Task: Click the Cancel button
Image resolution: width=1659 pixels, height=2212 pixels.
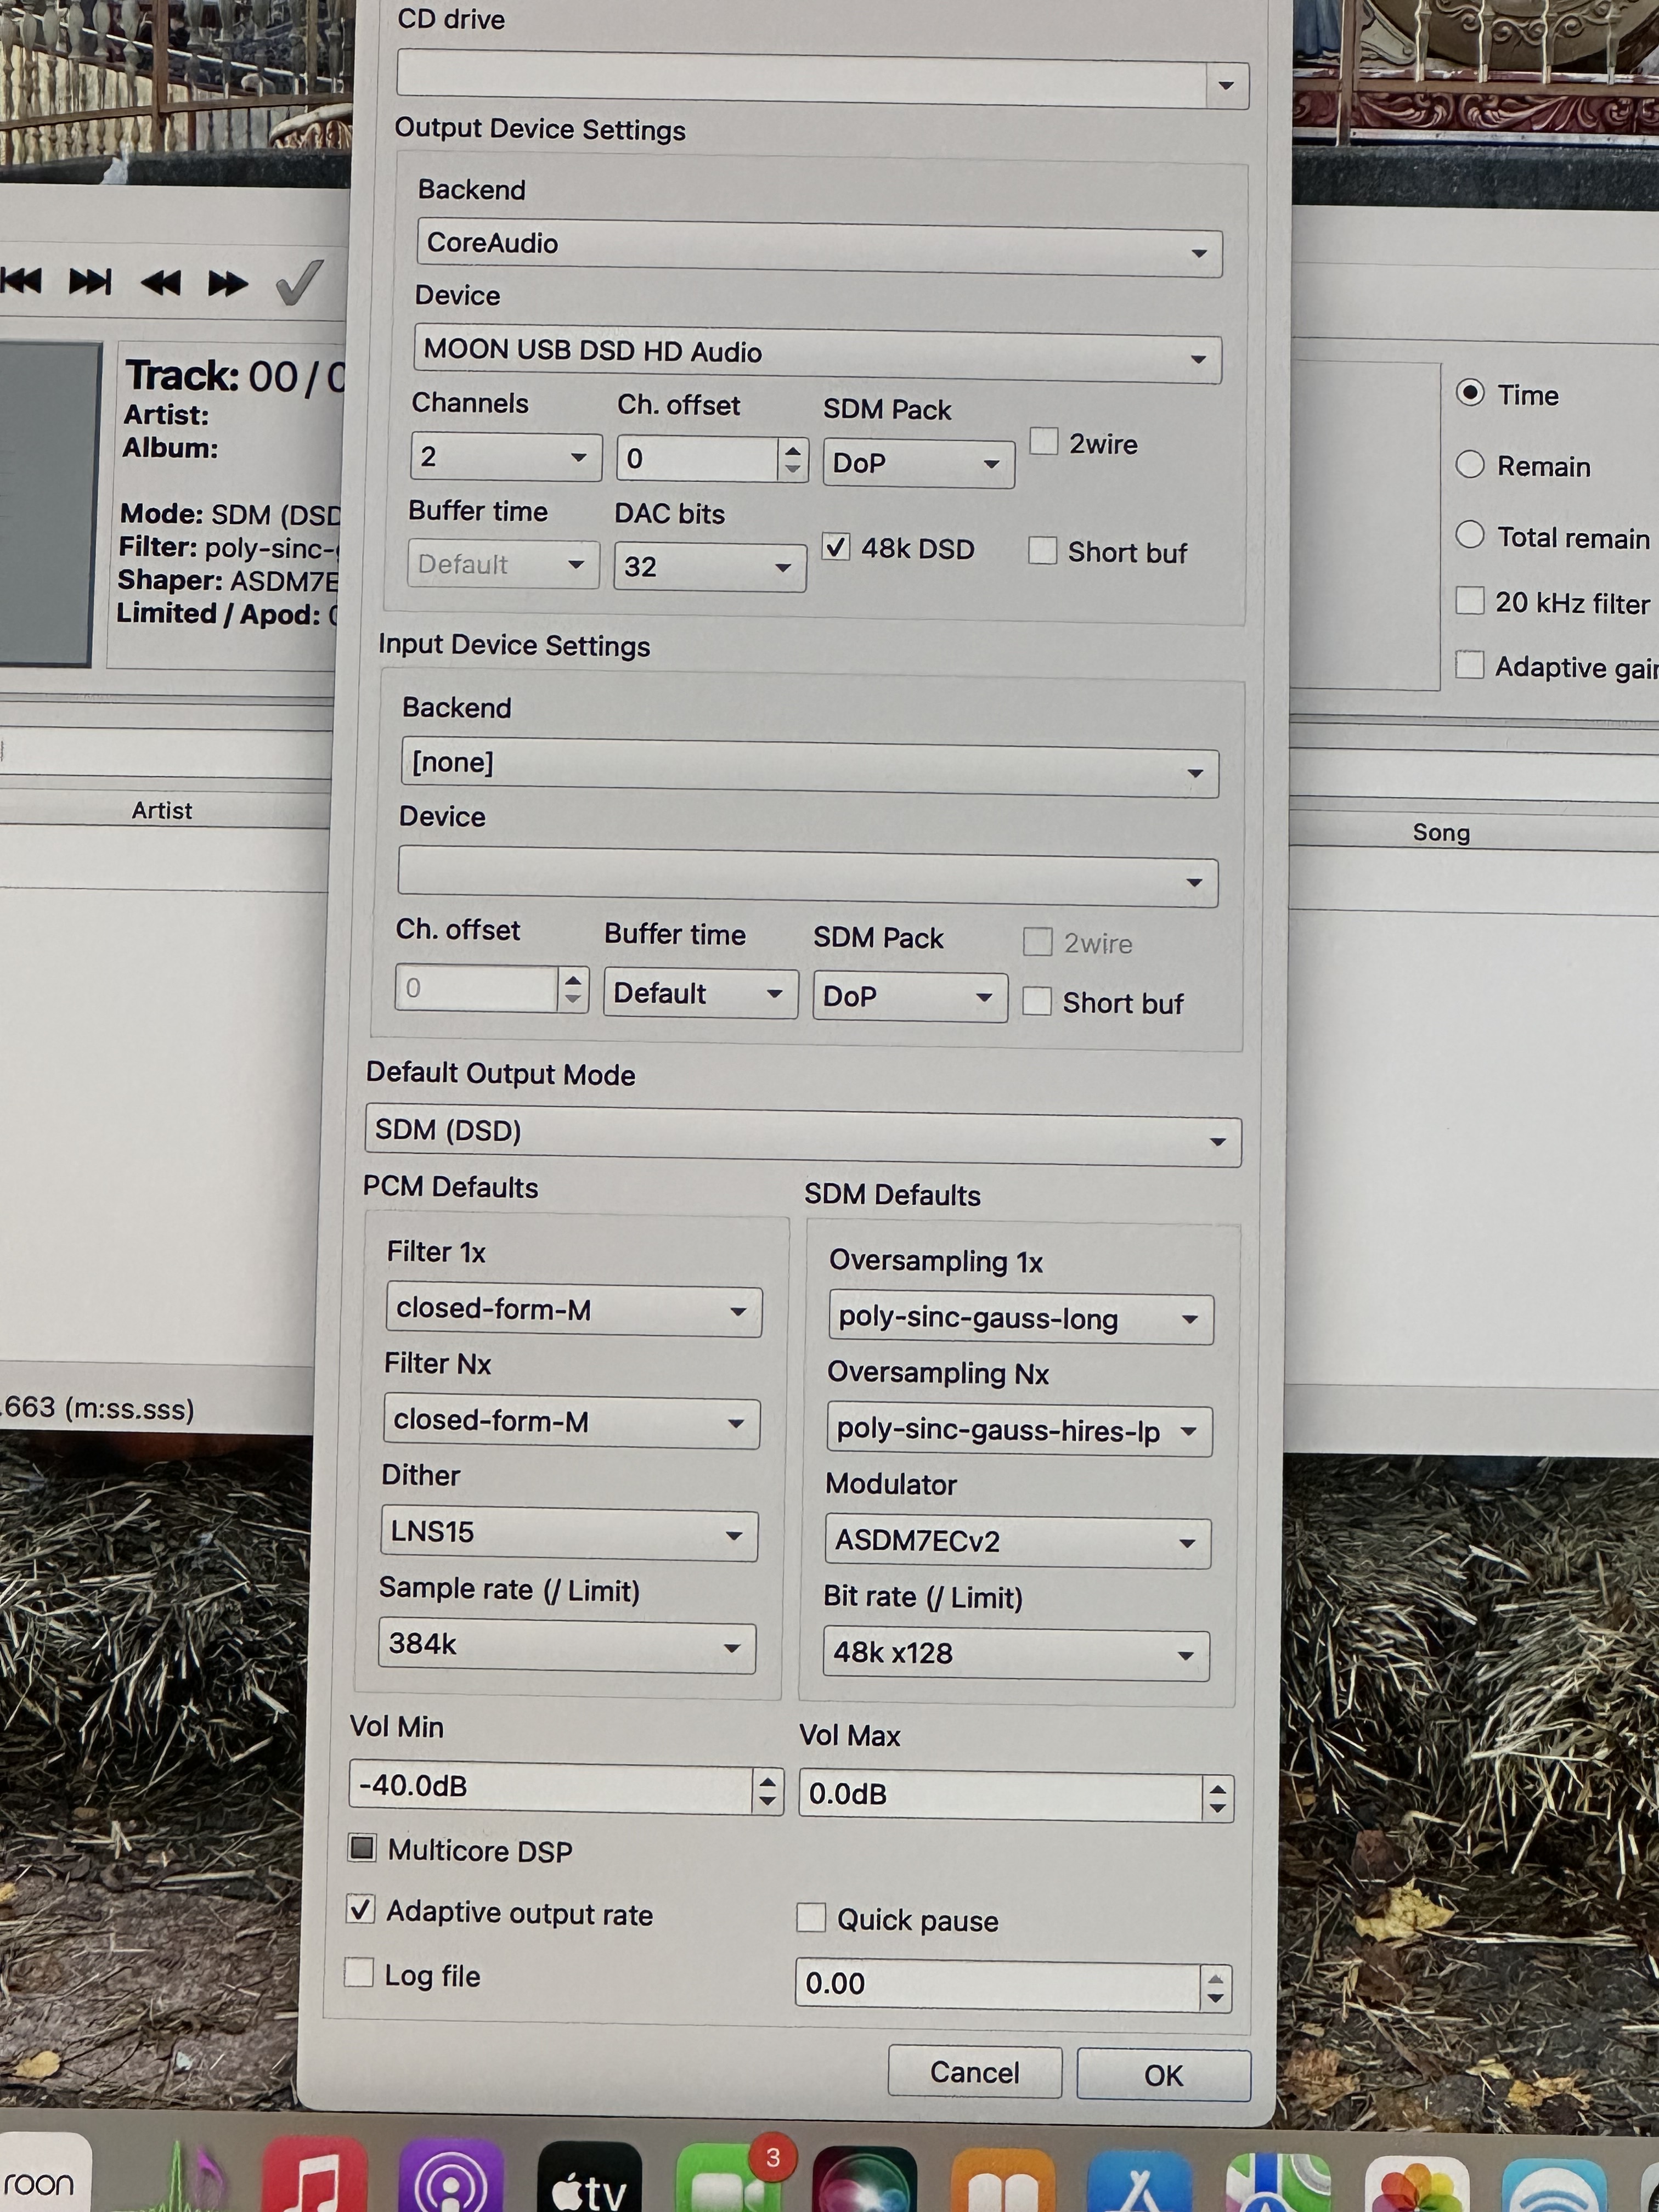Action: click(x=975, y=2073)
